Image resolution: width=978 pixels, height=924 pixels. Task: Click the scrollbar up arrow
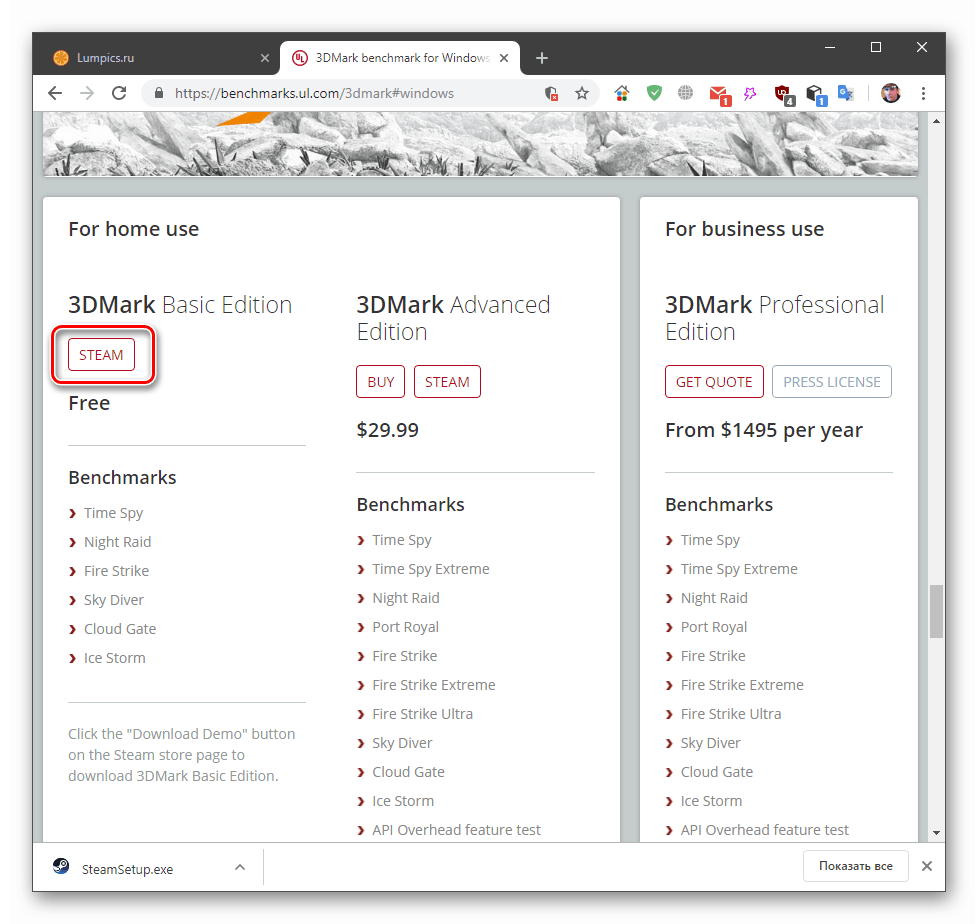pos(936,121)
